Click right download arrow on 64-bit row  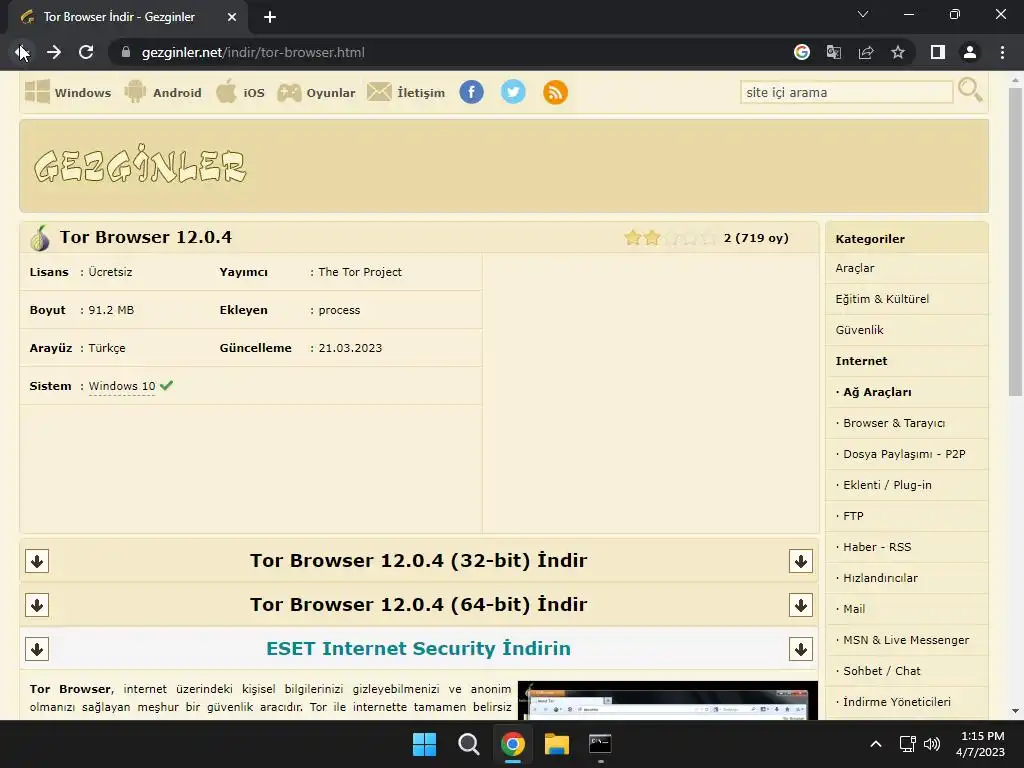pyautogui.click(x=801, y=605)
